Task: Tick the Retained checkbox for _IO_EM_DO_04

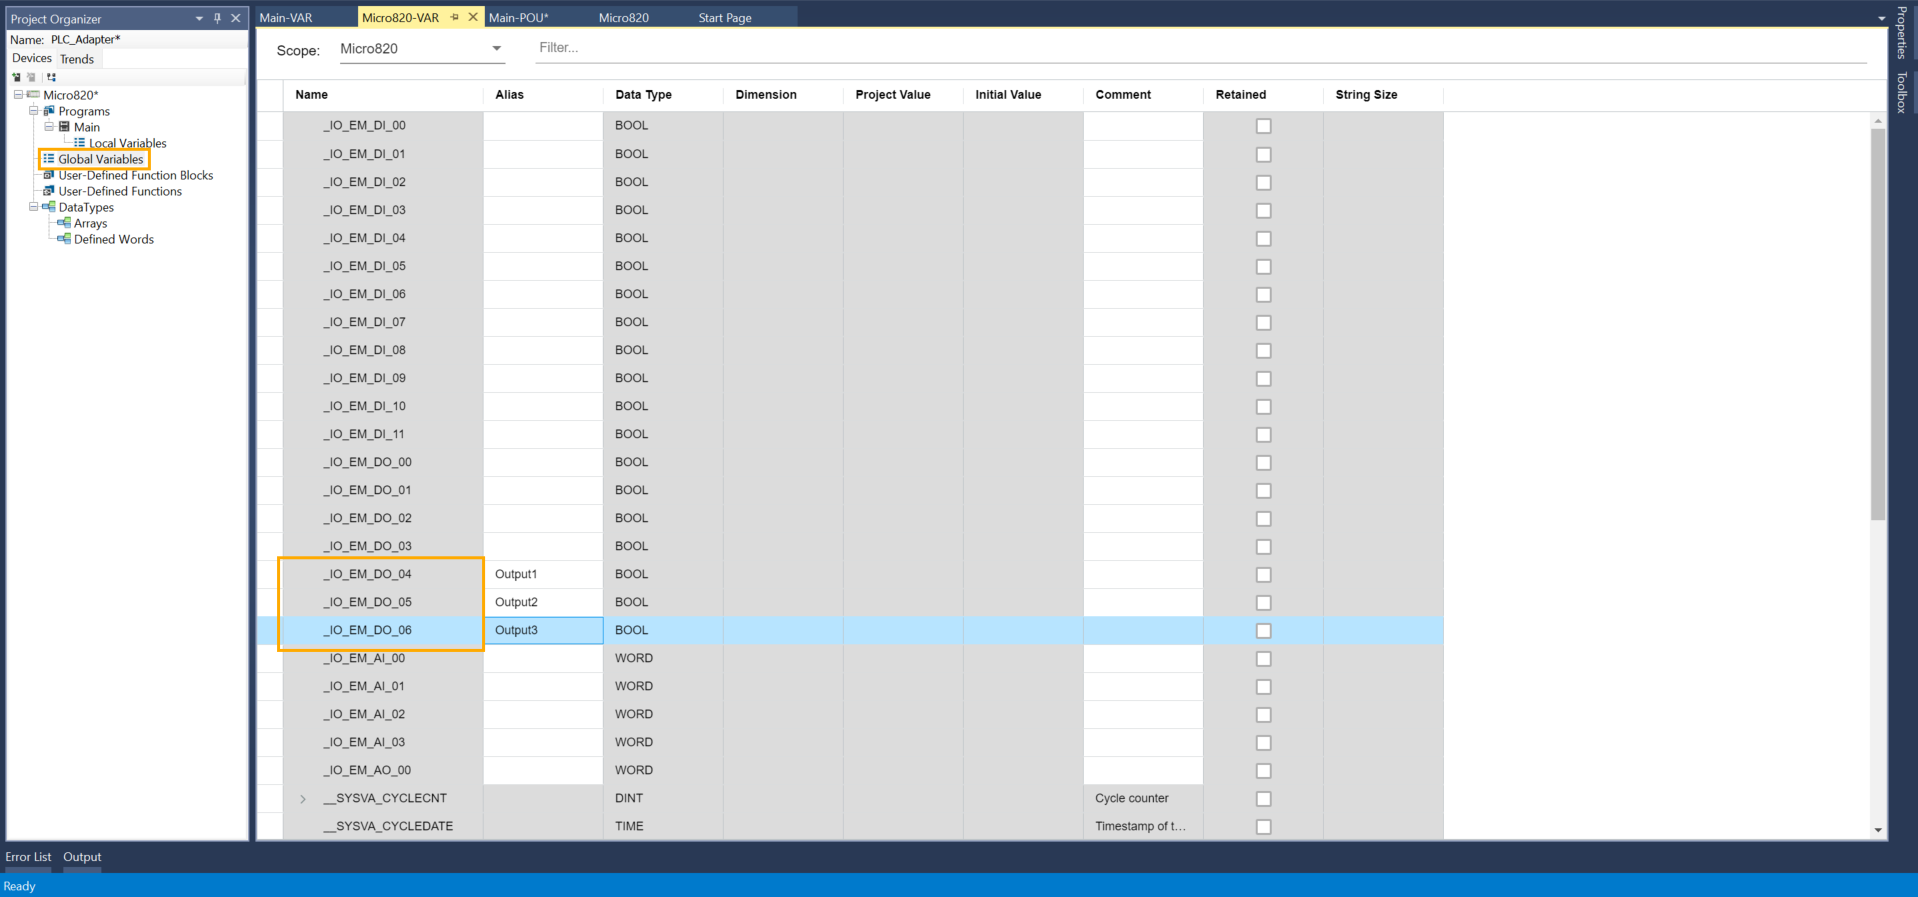Action: pyautogui.click(x=1263, y=575)
